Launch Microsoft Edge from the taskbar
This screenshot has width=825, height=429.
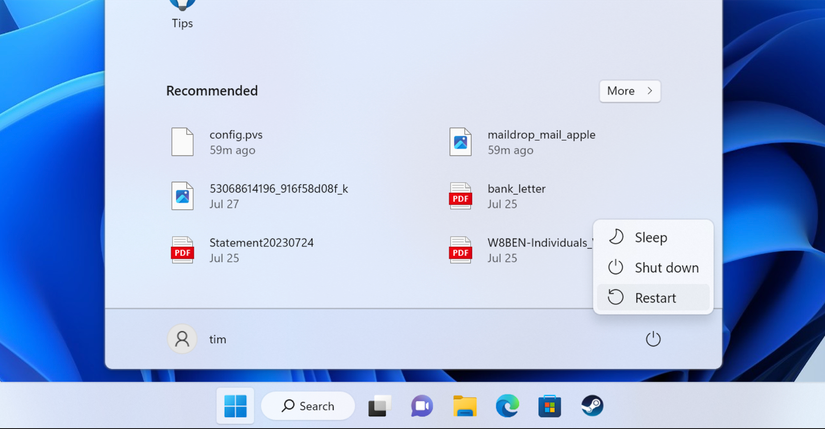507,406
